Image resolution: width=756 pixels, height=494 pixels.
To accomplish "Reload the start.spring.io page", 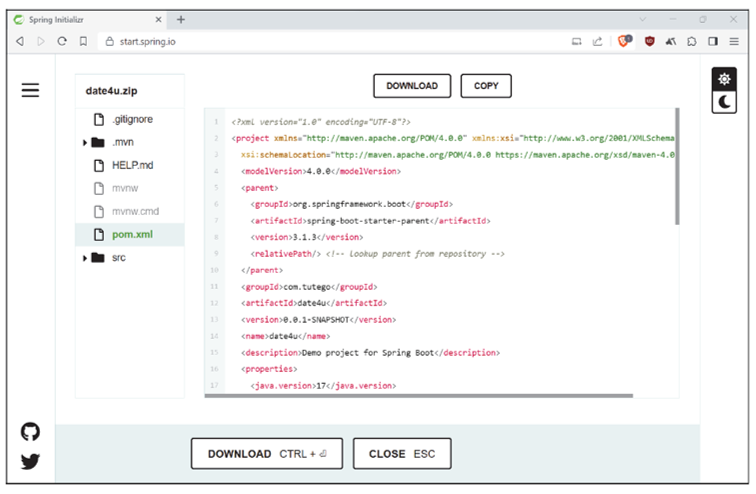I will [62, 41].
